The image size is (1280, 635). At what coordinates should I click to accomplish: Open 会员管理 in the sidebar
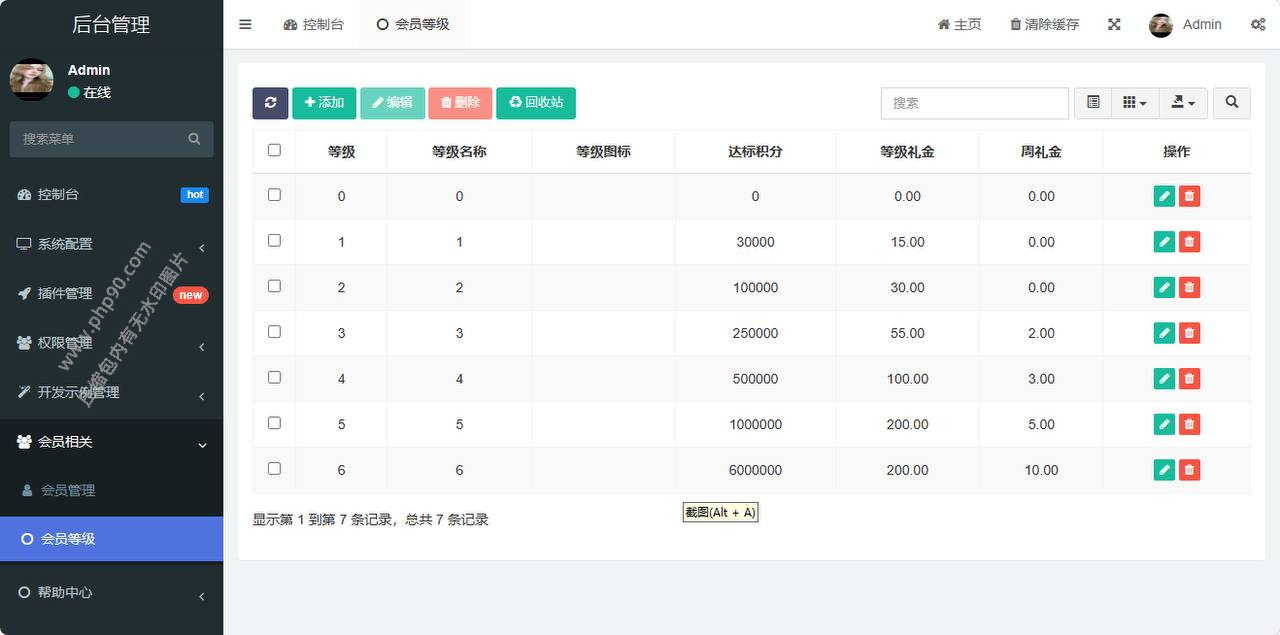(68, 490)
